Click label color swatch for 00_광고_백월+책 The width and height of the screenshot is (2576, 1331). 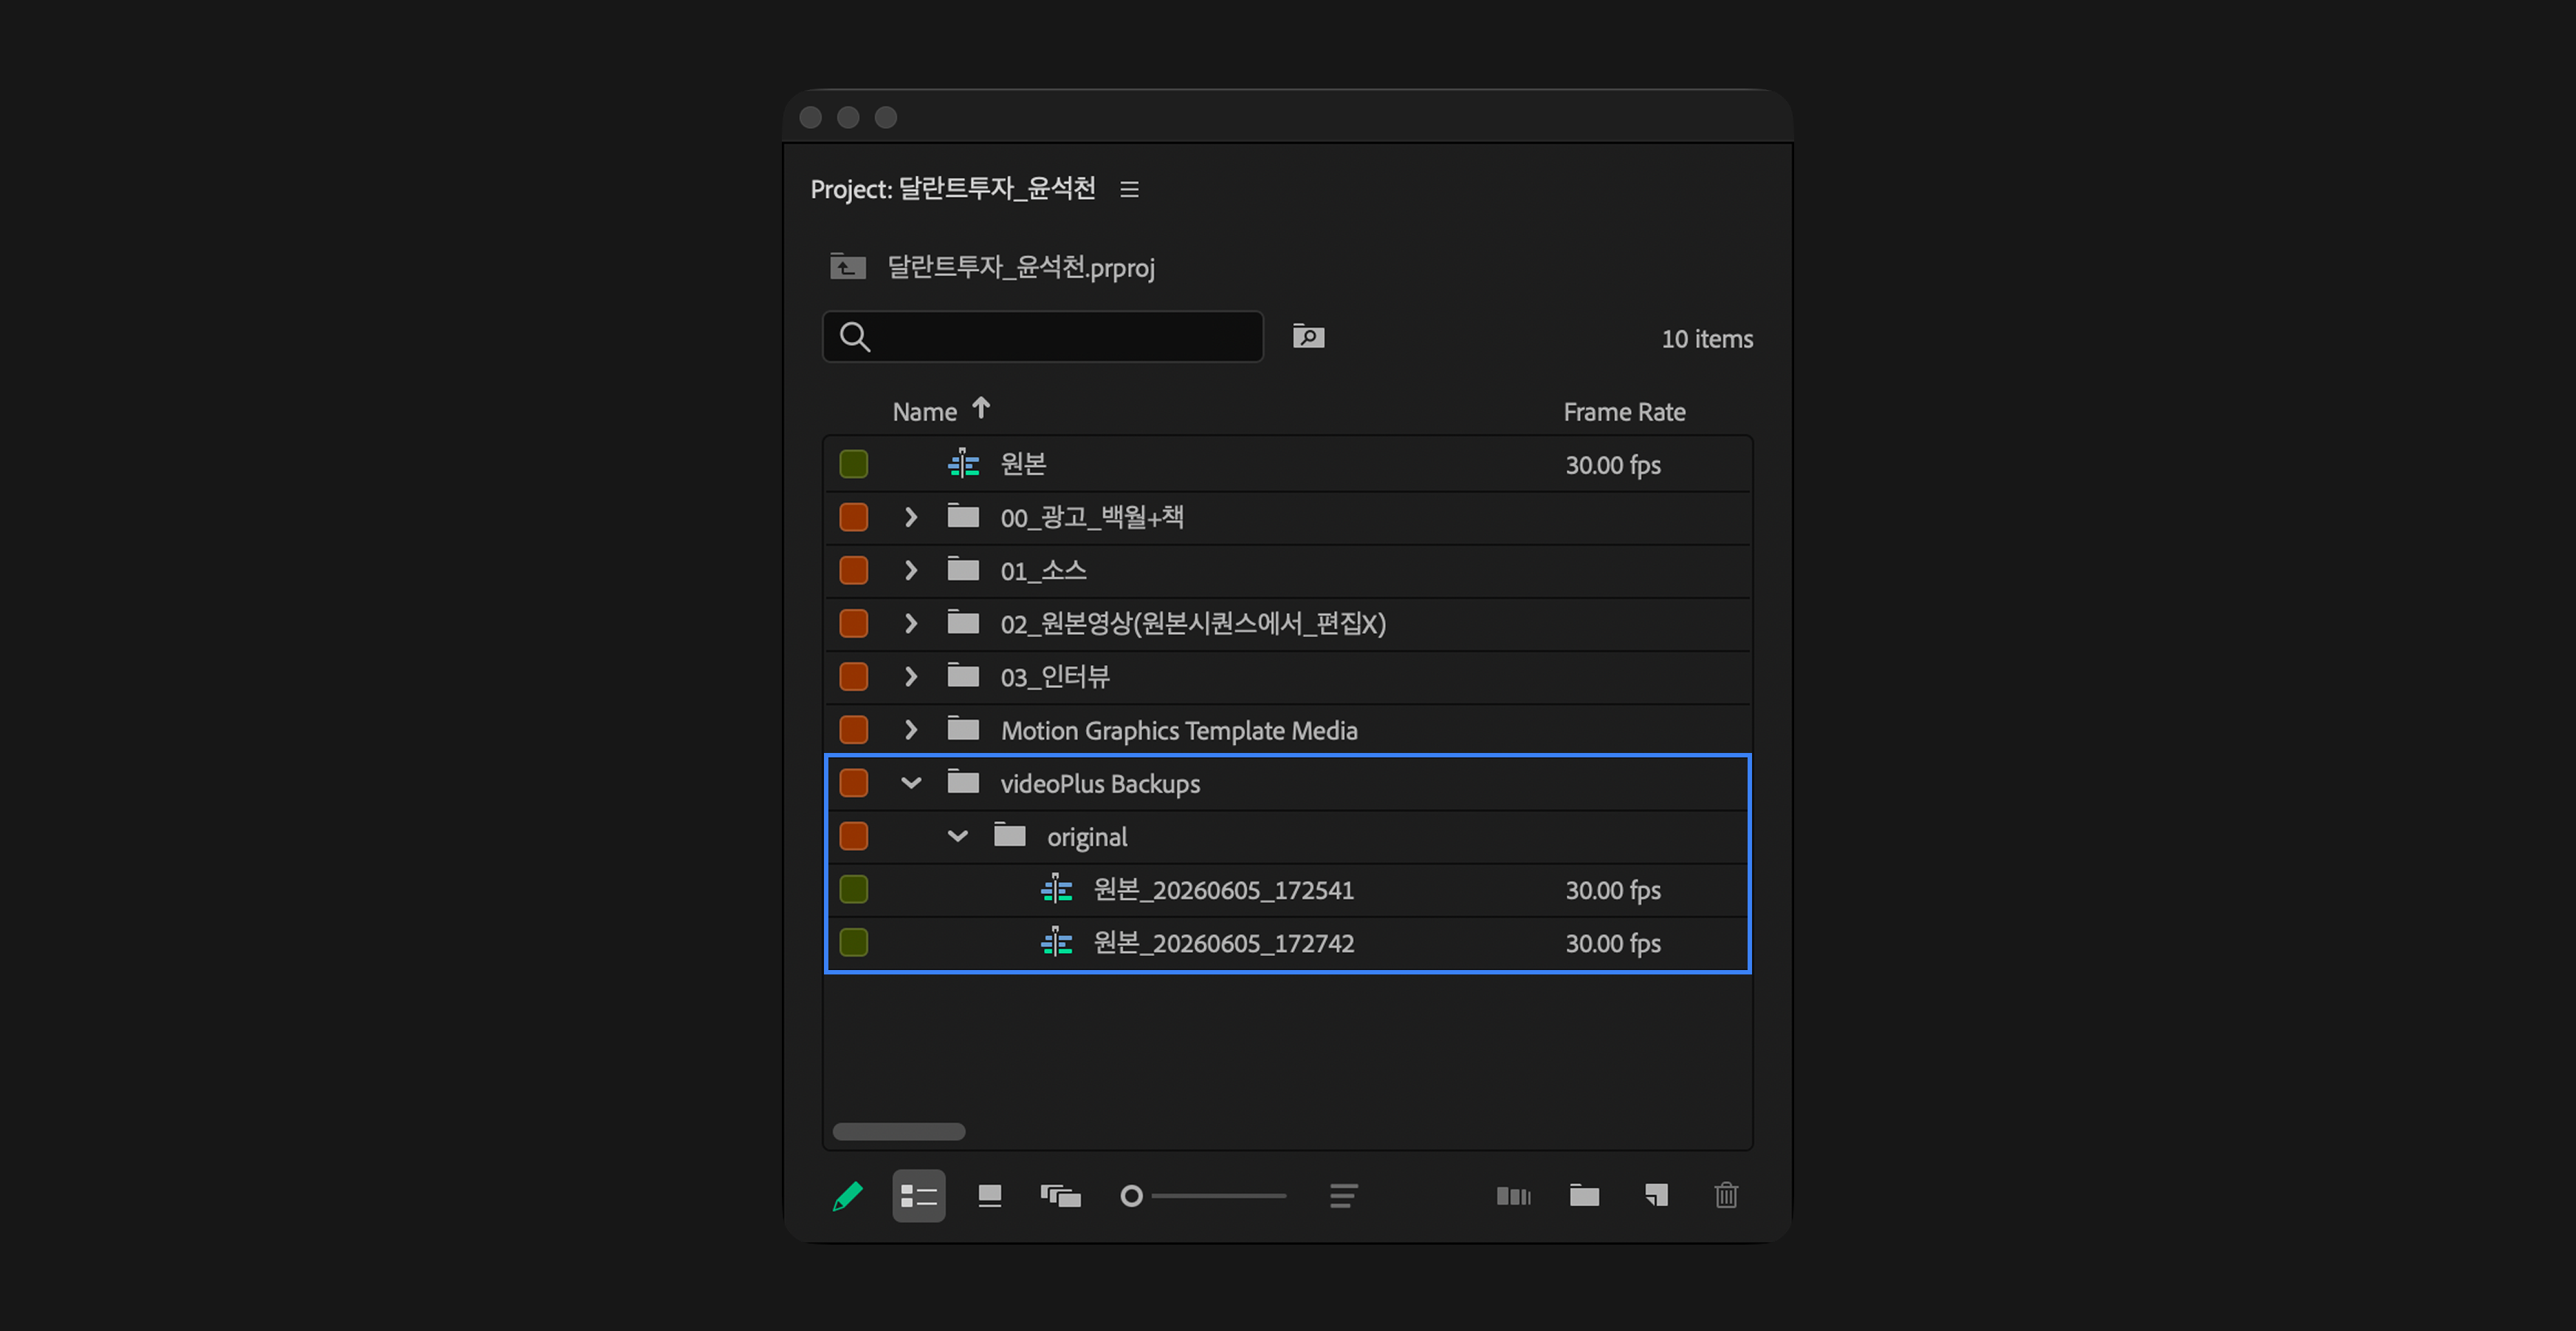853,517
